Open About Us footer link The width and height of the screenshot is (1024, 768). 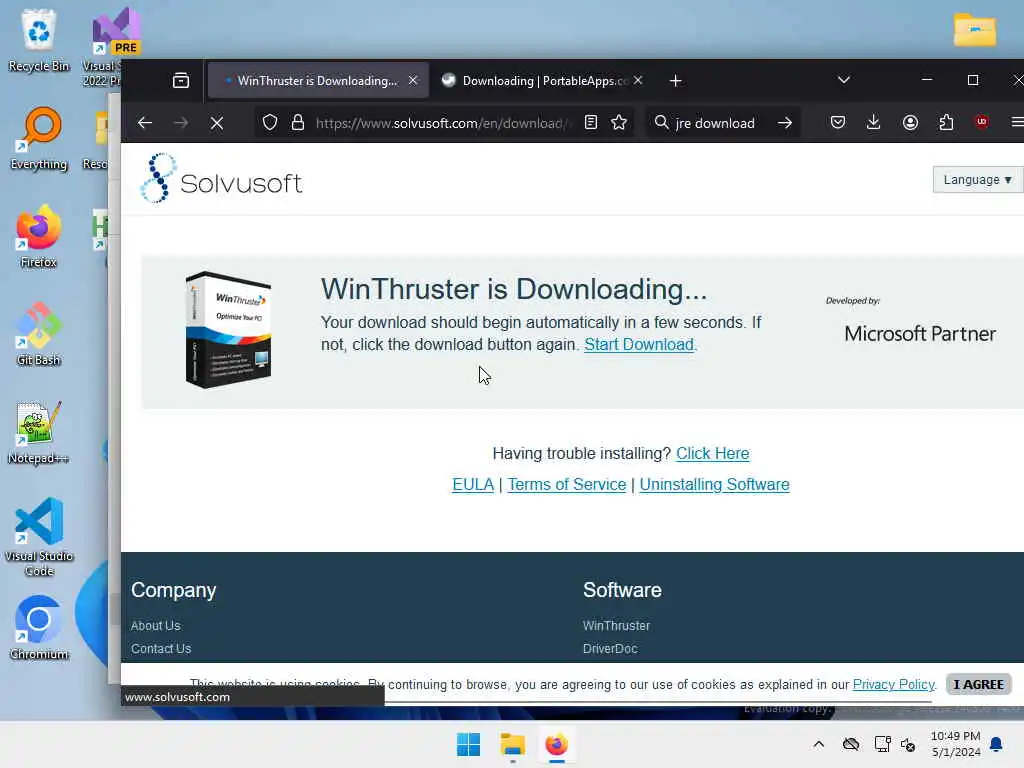(155, 626)
